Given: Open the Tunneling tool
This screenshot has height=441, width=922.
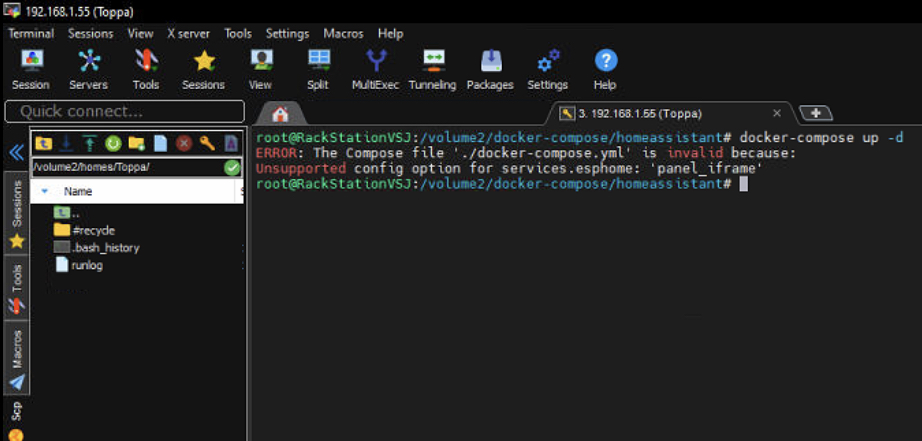Looking at the screenshot, I should [432, 68].
